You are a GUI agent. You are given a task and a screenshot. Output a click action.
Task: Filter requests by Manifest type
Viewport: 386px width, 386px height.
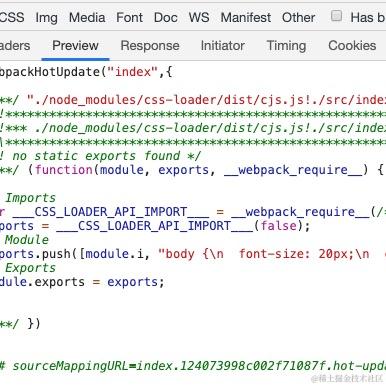[x=246, y=17]
